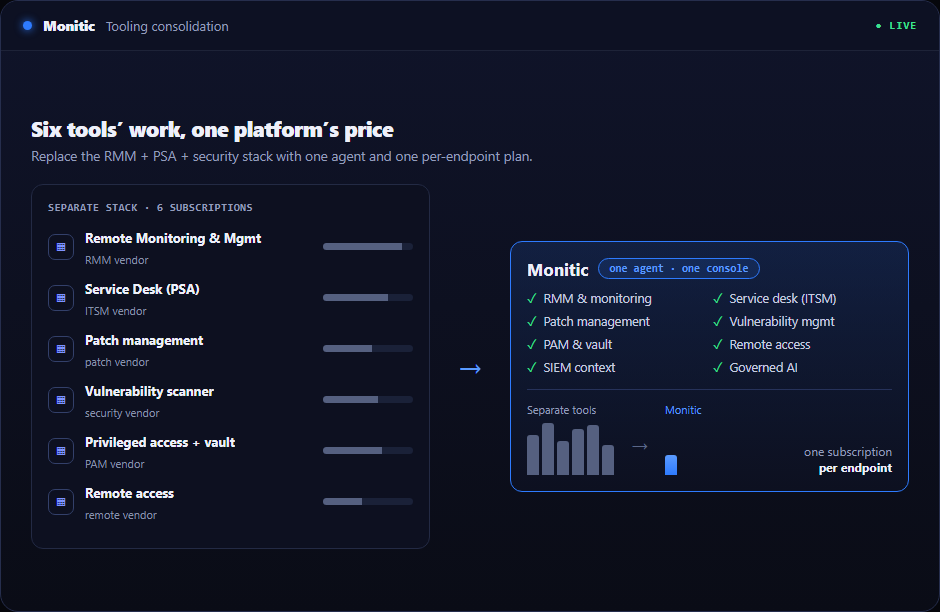This screenshot has height=612, width=940.
Task: Click 'SEPARATE STACK · 6 SUBSCRIPTIONS' label
Action: 150,207
